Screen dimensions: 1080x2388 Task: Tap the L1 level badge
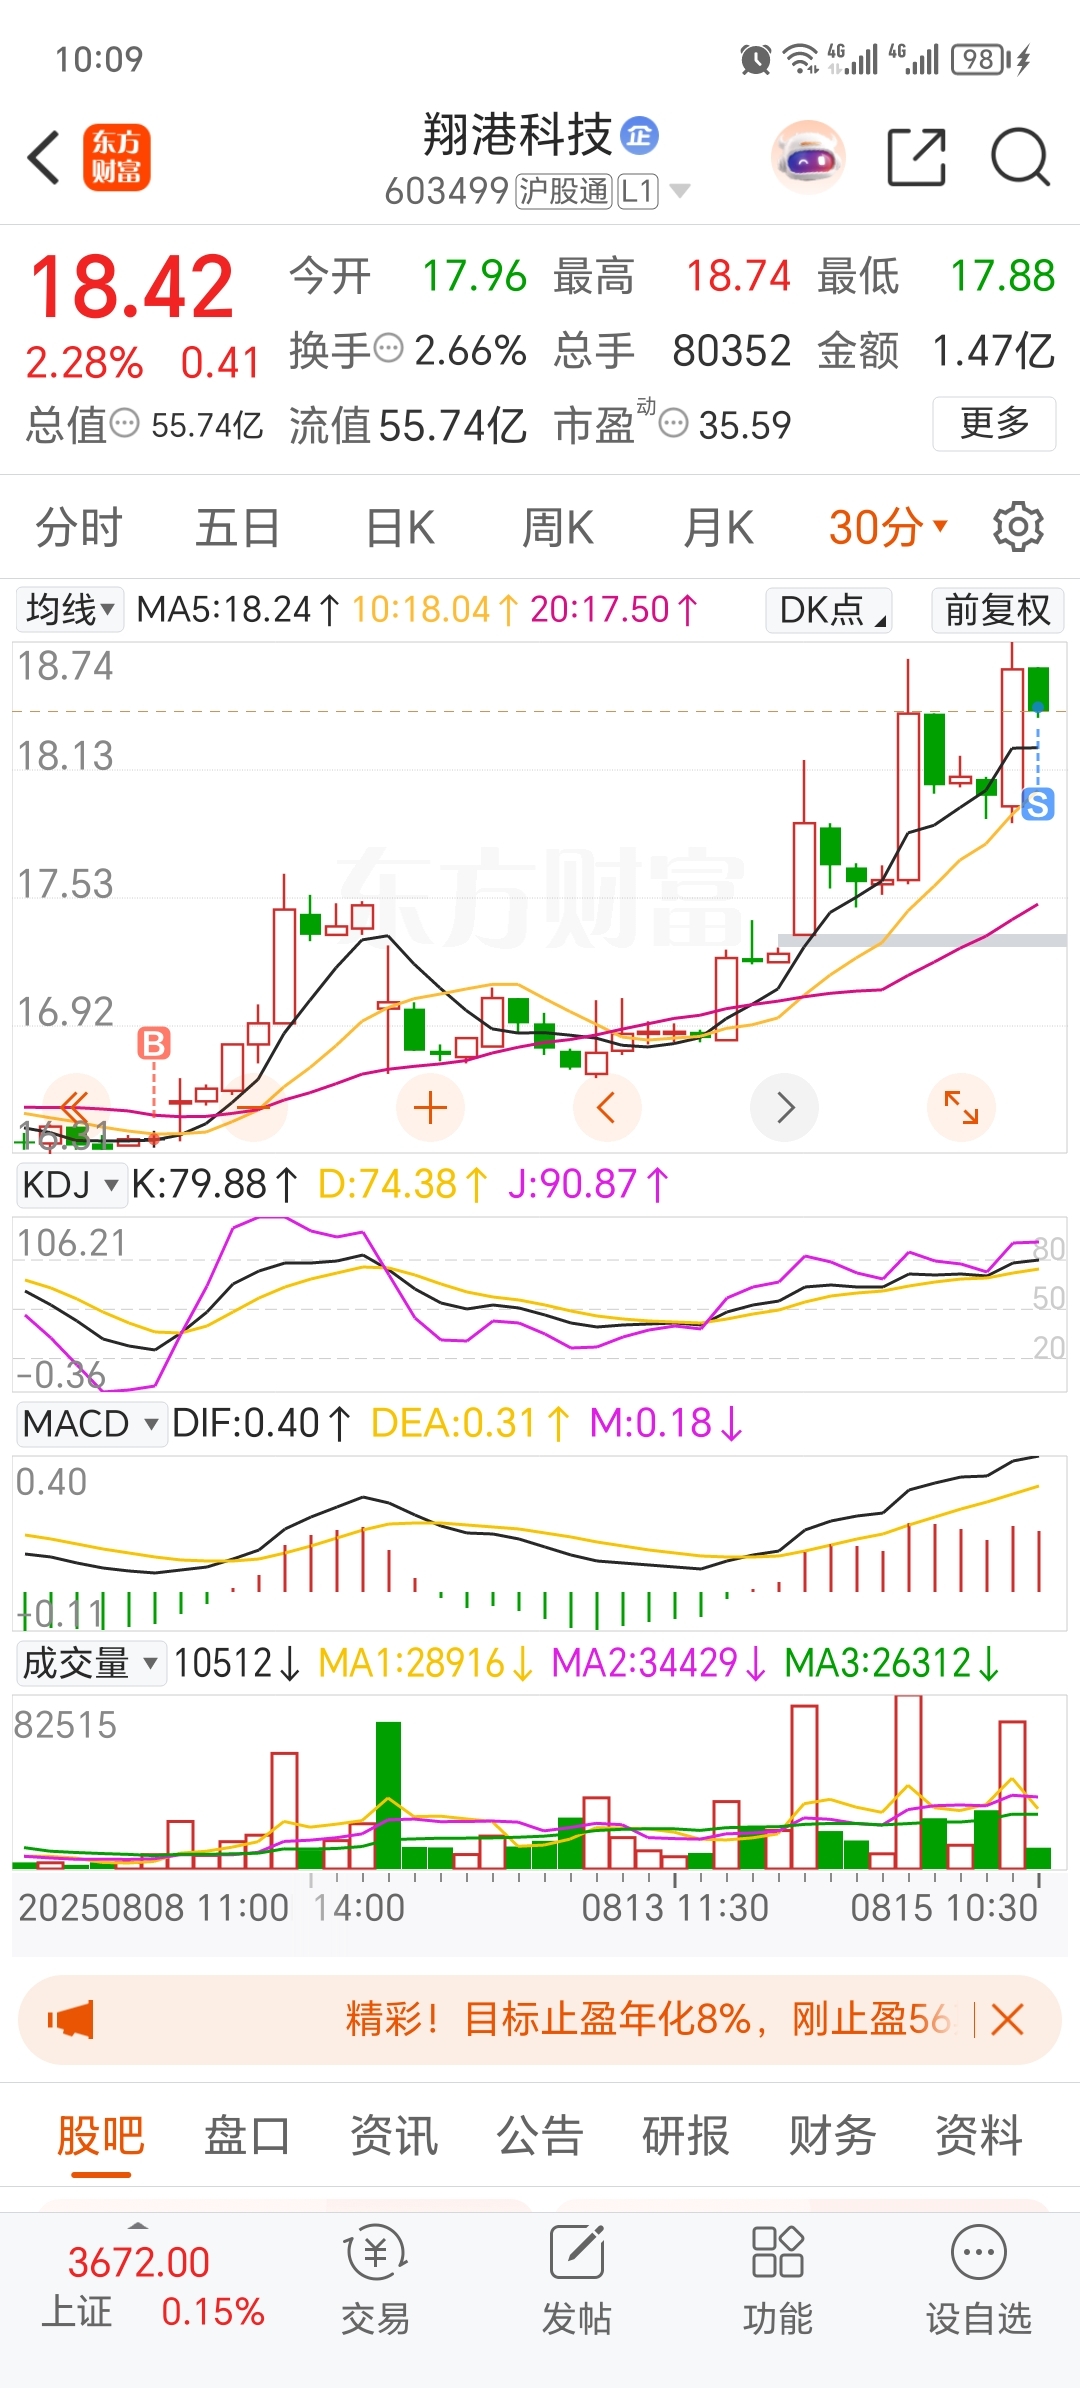click(638, 190)
